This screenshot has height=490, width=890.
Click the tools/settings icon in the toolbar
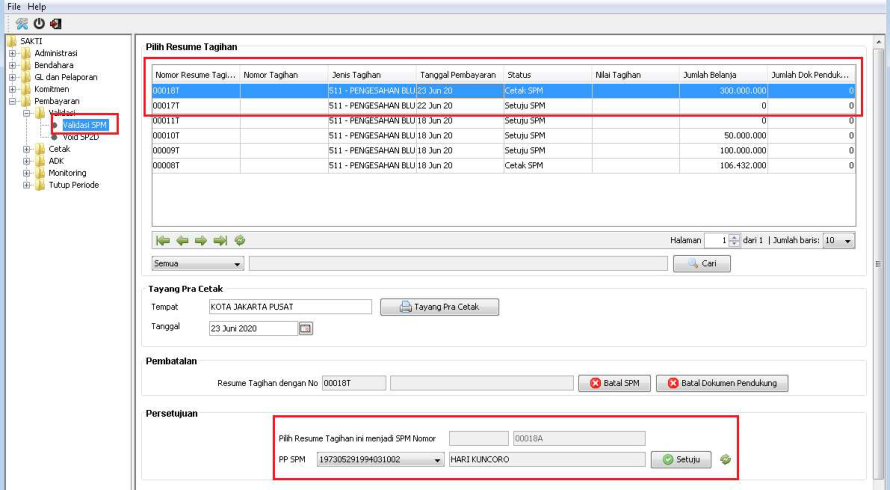pos(22,23)
